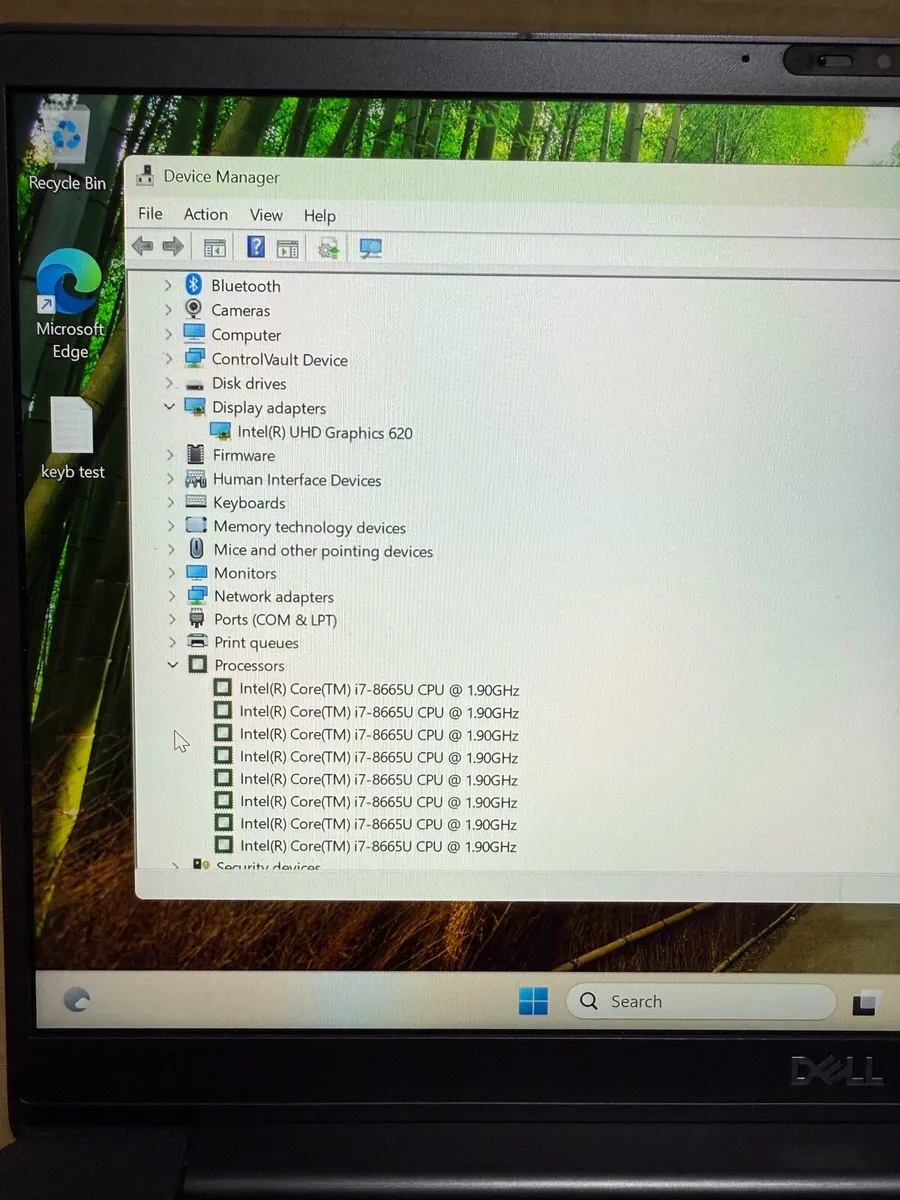This screenshot has width=900, height=1200.
Task: Click the Intel UHD Graphics 620 adapter icon
Action: 220,432
